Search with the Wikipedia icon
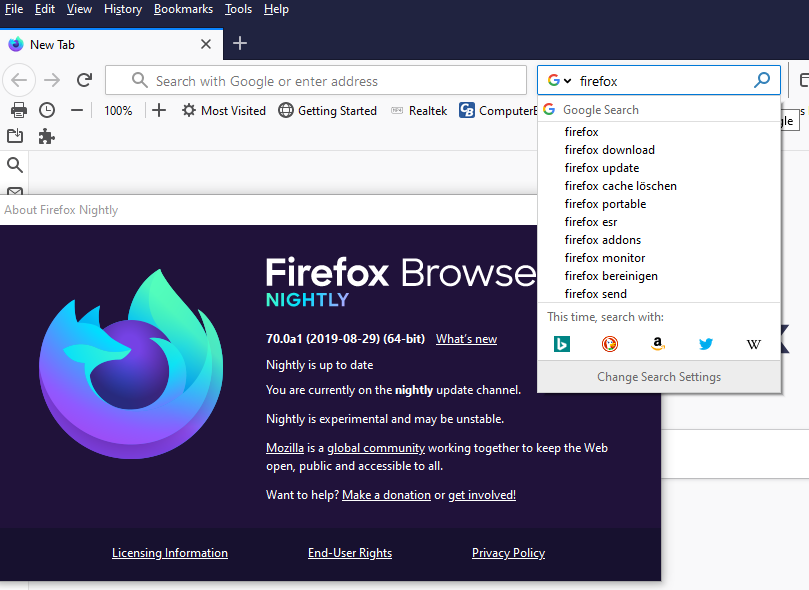809x590 pixels. click(753, 343)
